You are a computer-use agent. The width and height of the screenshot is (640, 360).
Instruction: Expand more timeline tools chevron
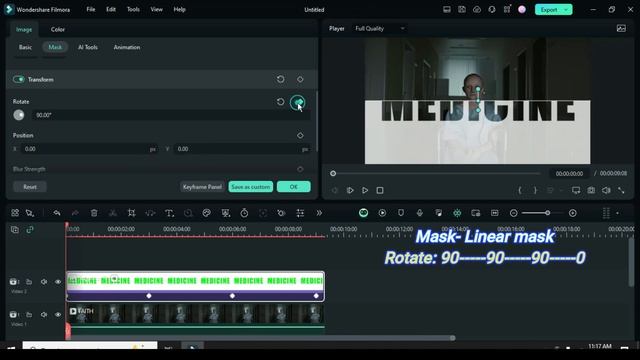(319, 213)
